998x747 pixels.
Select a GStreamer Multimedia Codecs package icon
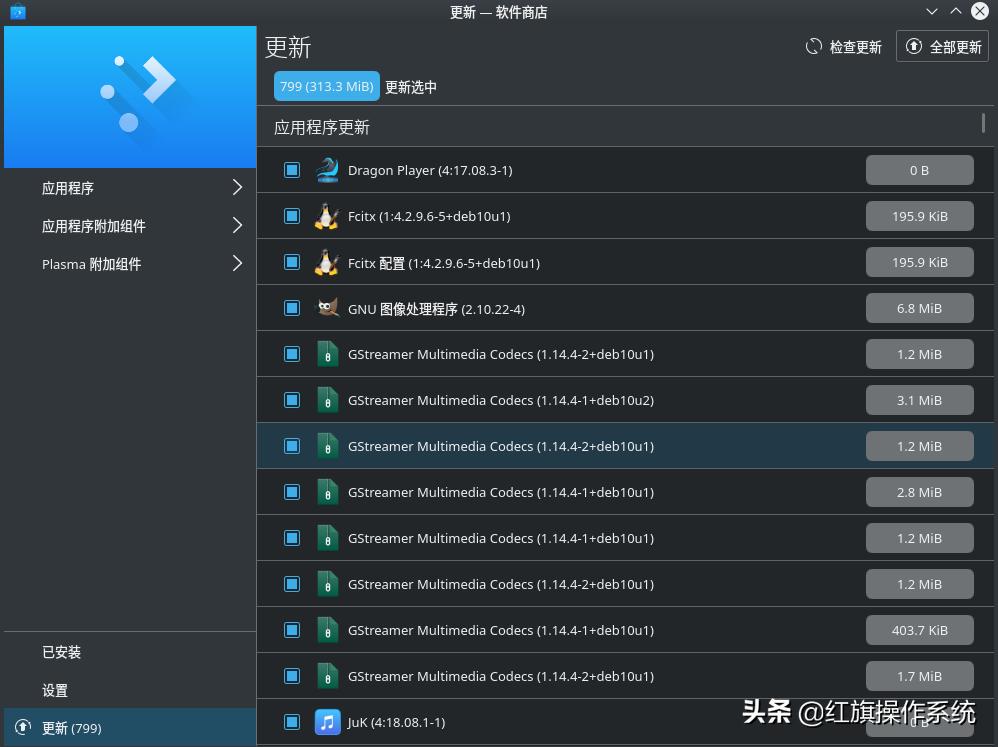[327, 354]
